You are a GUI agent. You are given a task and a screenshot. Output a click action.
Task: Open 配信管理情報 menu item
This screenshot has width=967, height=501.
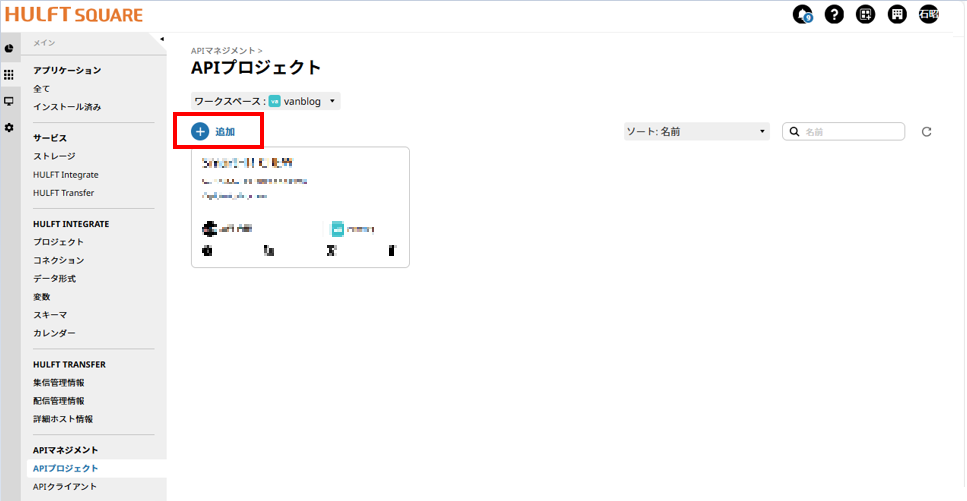(x=59, y=400)
